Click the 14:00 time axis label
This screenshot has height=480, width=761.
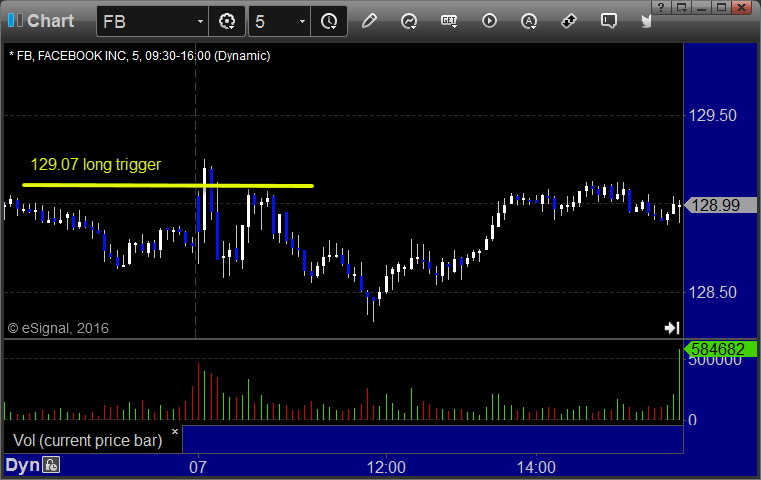536,467
